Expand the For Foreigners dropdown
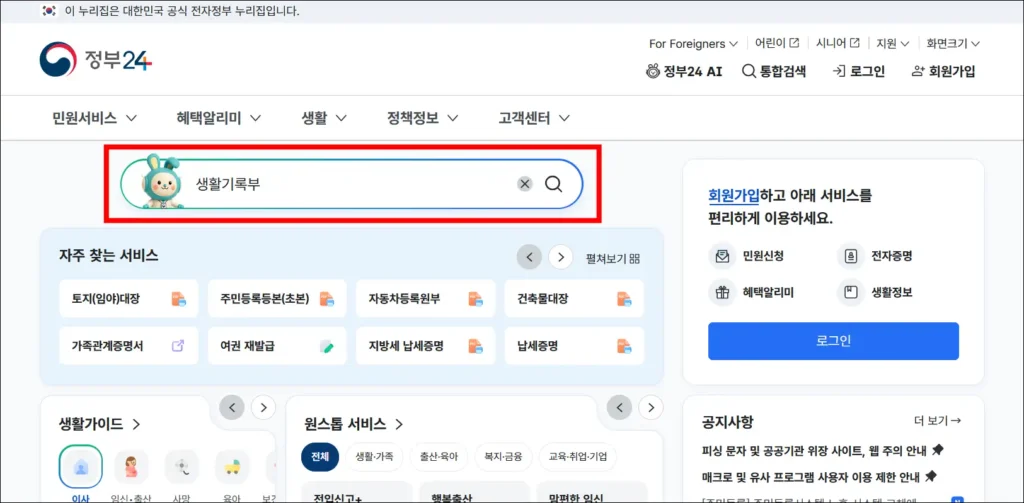The height and width of the screenshot is (503, 1024). click(x=693, y=44)
